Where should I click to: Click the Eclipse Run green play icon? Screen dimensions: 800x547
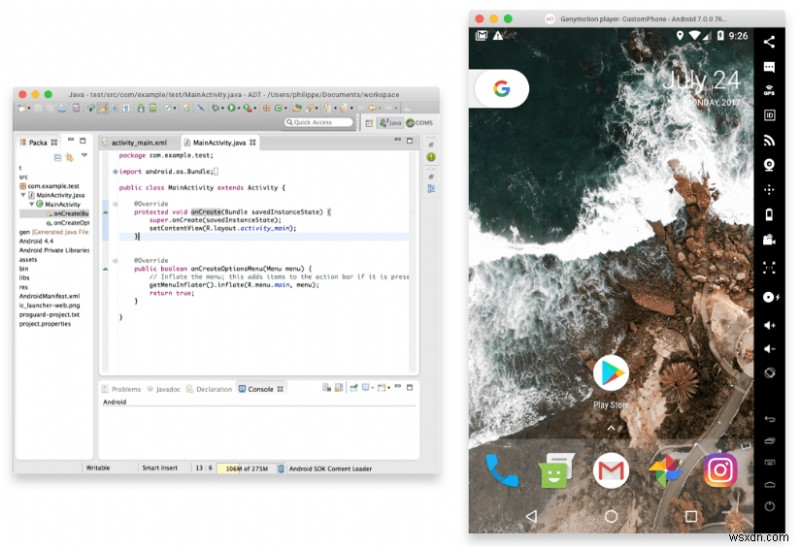click(x=231, y=108)
